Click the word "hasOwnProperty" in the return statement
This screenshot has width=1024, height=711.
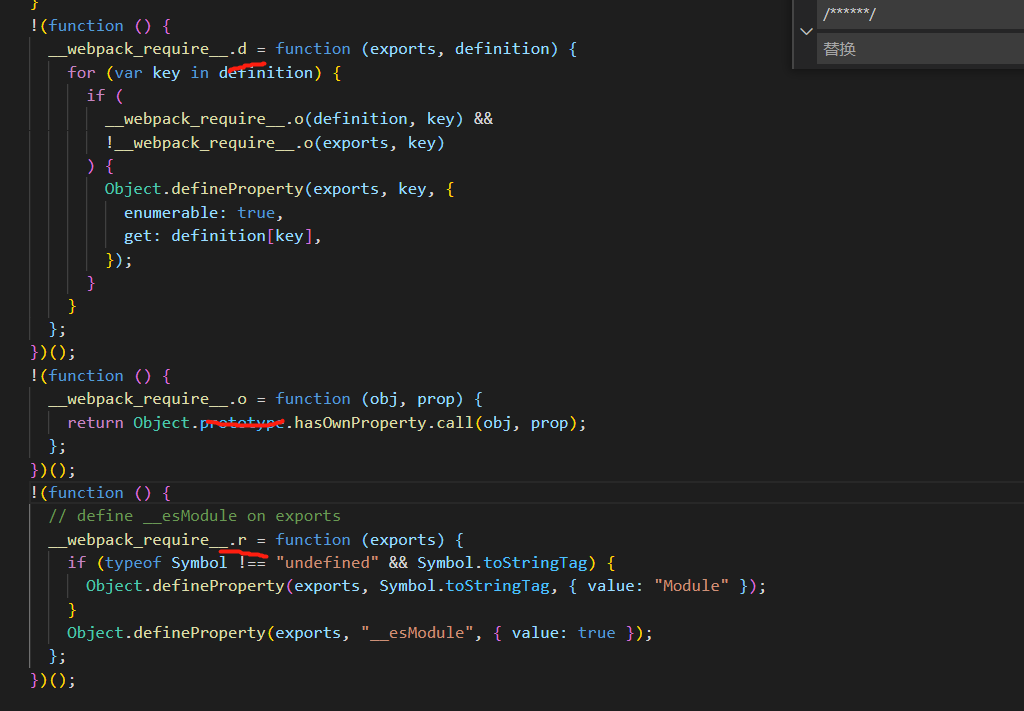tap(360, 423)
